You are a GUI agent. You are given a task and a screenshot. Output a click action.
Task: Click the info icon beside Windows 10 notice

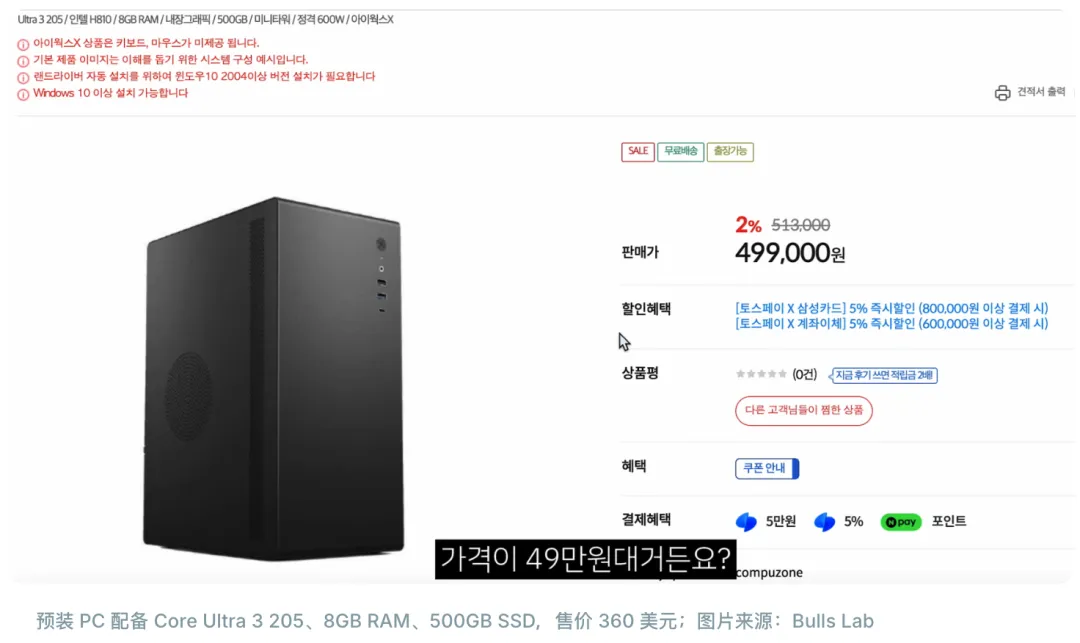[x=24, y=94]
